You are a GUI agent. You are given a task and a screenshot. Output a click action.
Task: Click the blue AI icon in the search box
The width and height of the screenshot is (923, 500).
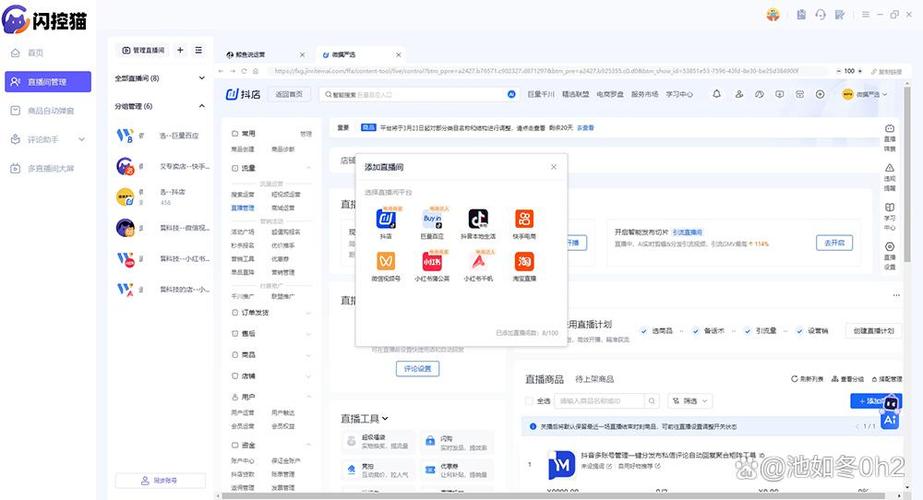coord(512,94)
